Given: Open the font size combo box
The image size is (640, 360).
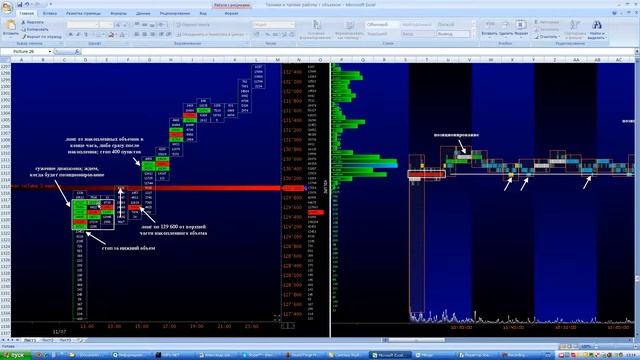Looking at the screenshot, I should point(107,25).
